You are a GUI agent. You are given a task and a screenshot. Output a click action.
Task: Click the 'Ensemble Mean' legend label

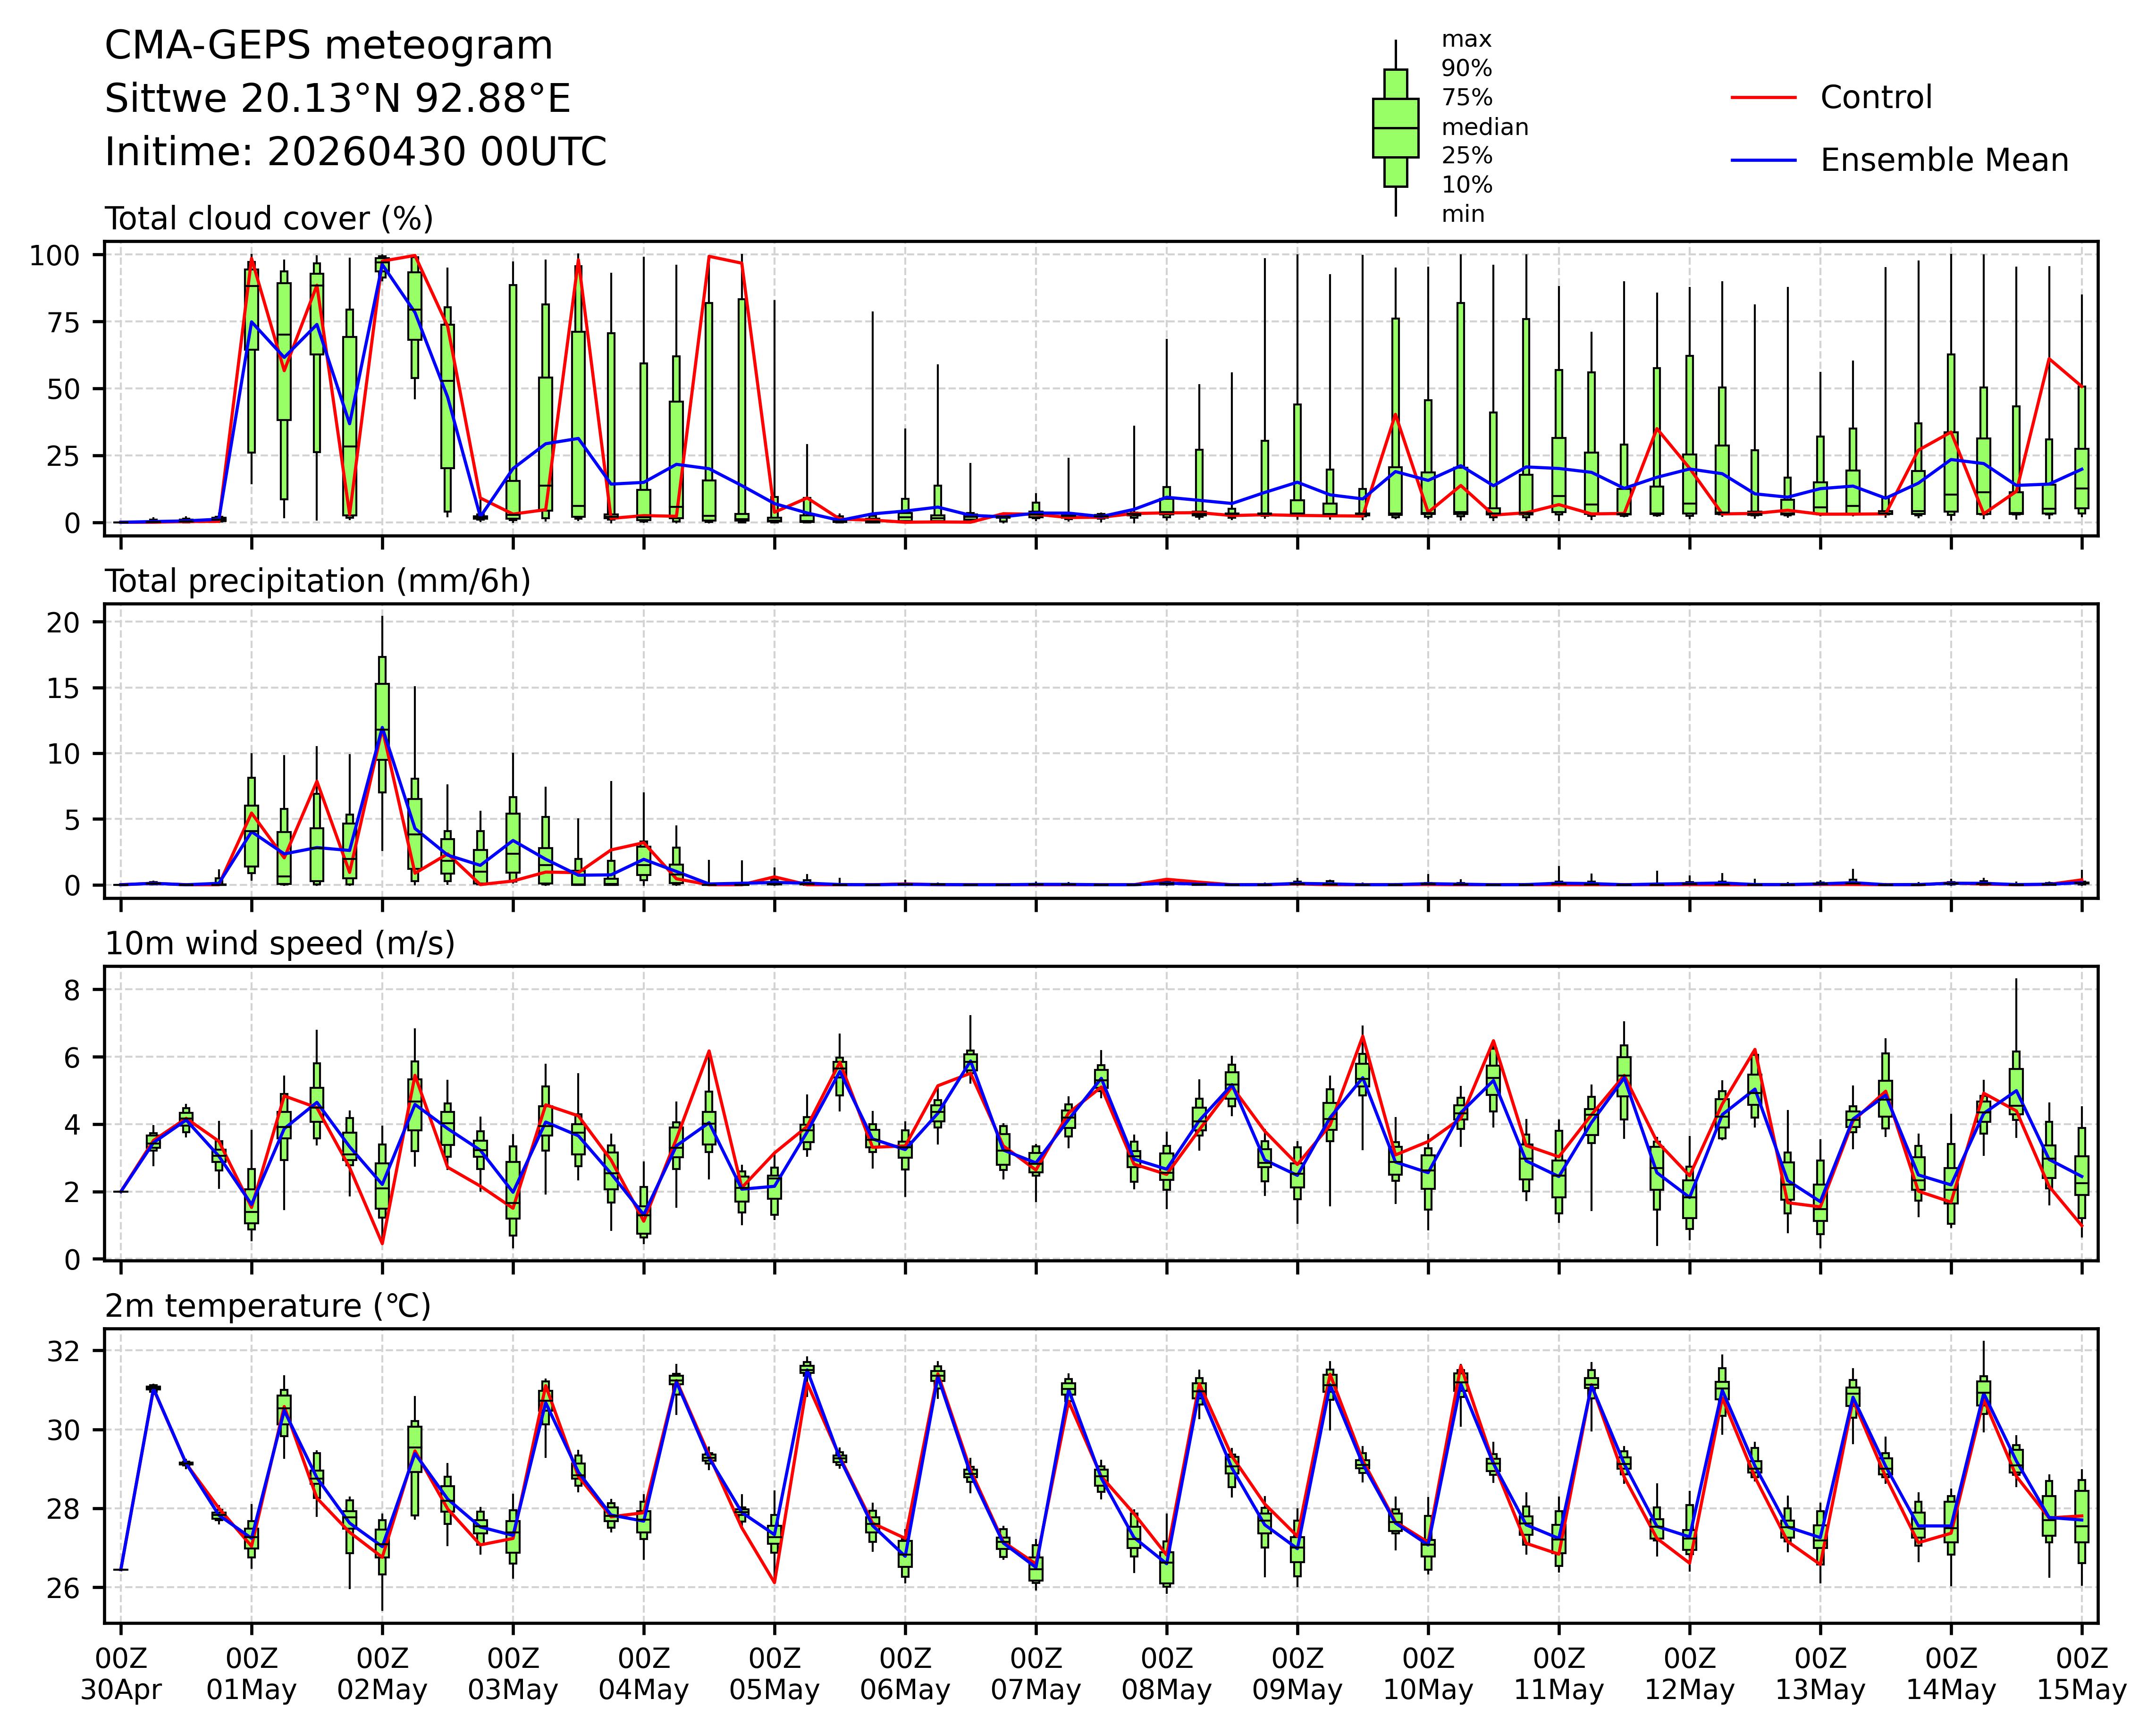point(1944,160)
